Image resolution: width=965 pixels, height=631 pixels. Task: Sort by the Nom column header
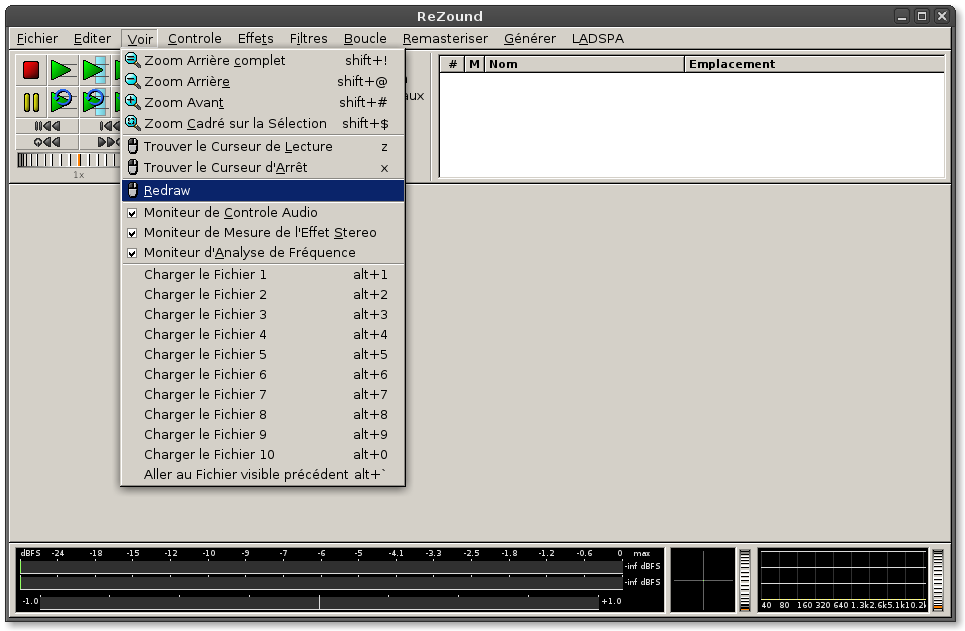pyautogui.click(x=584, y=64)
